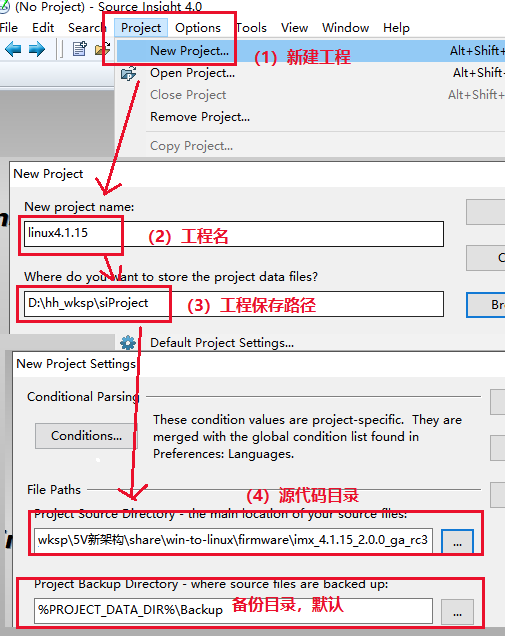Open the Options menu

coord(198,28)
